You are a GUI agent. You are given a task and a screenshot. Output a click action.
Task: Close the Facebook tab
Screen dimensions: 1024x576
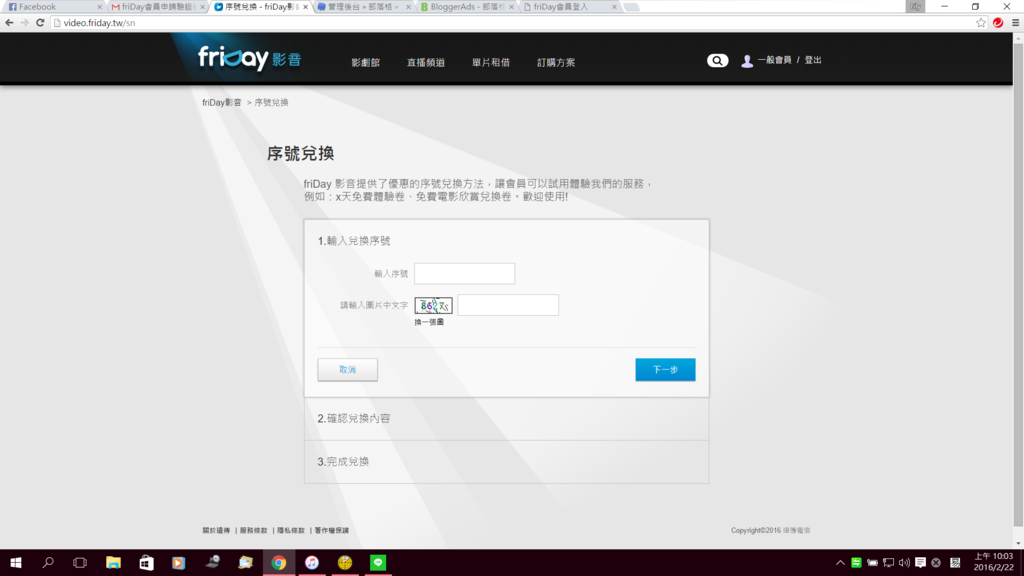99,7
